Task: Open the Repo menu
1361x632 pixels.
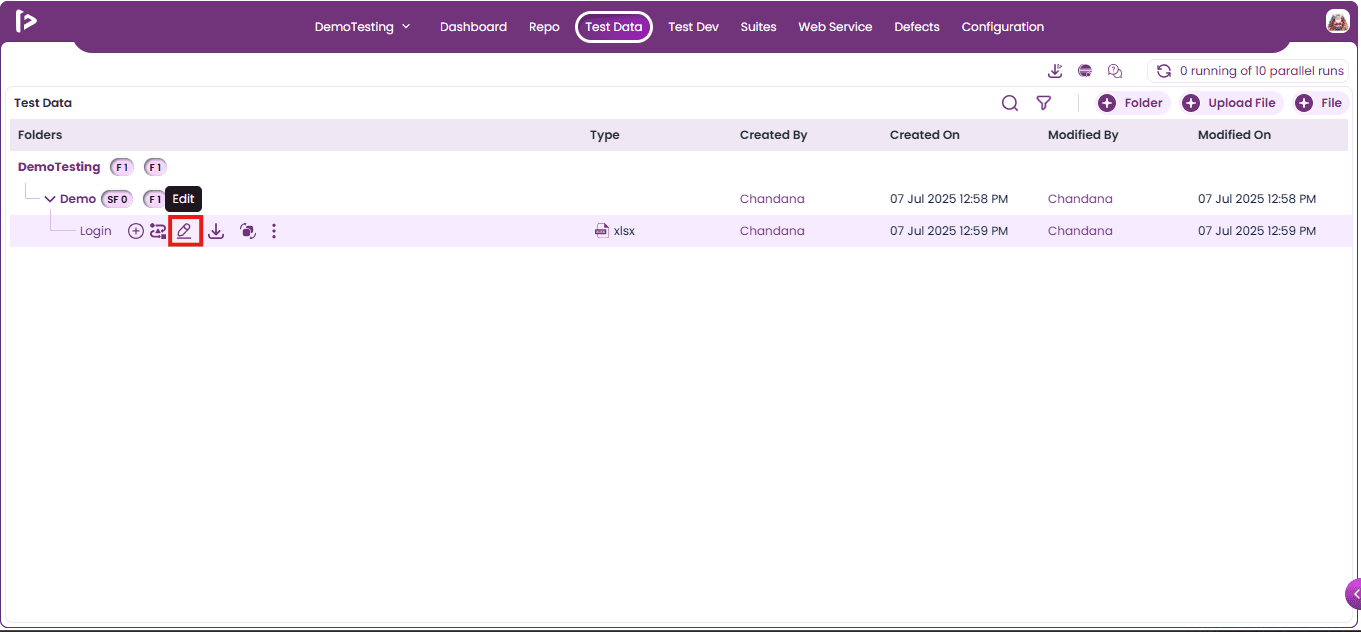Action: [544, 27]
